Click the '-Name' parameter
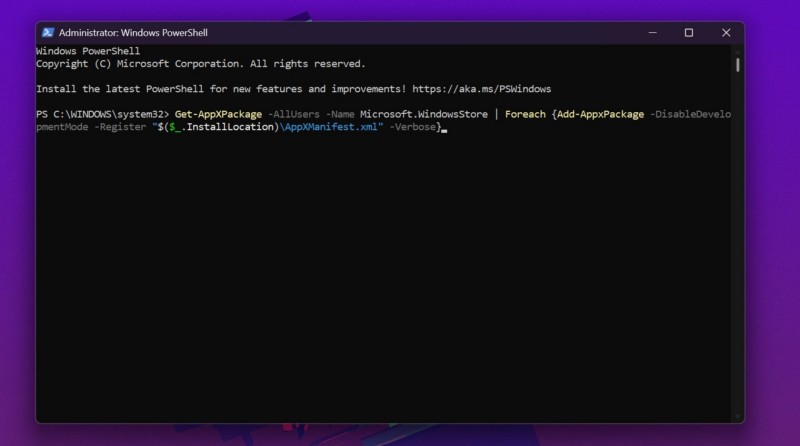This screenshot has width=800, height=446. click(340, 114)
